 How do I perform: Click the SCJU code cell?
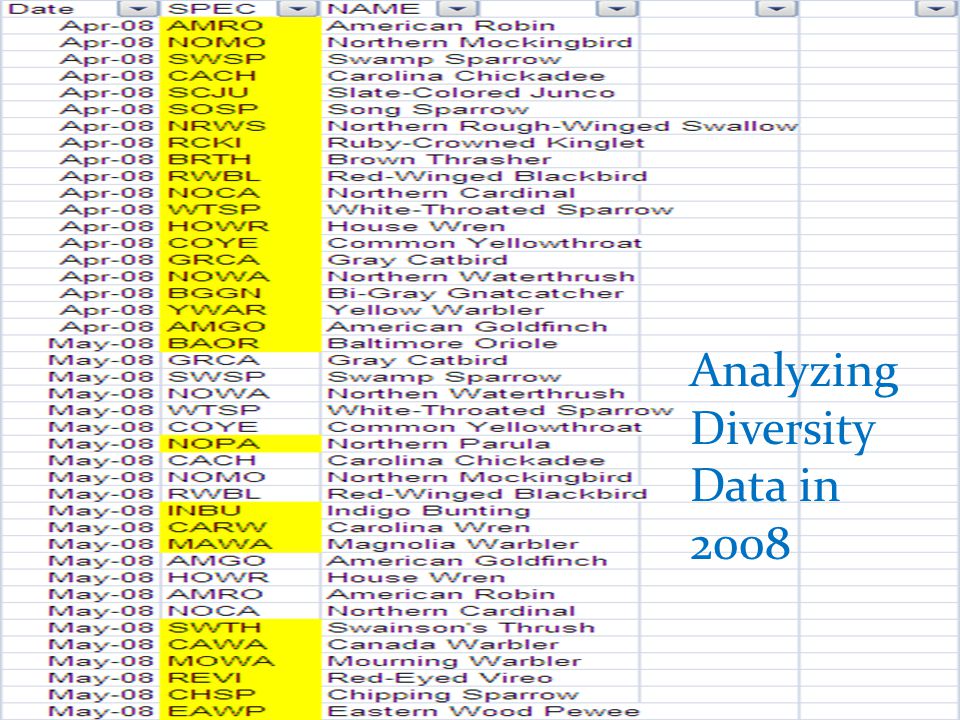[x=240, y=92]
